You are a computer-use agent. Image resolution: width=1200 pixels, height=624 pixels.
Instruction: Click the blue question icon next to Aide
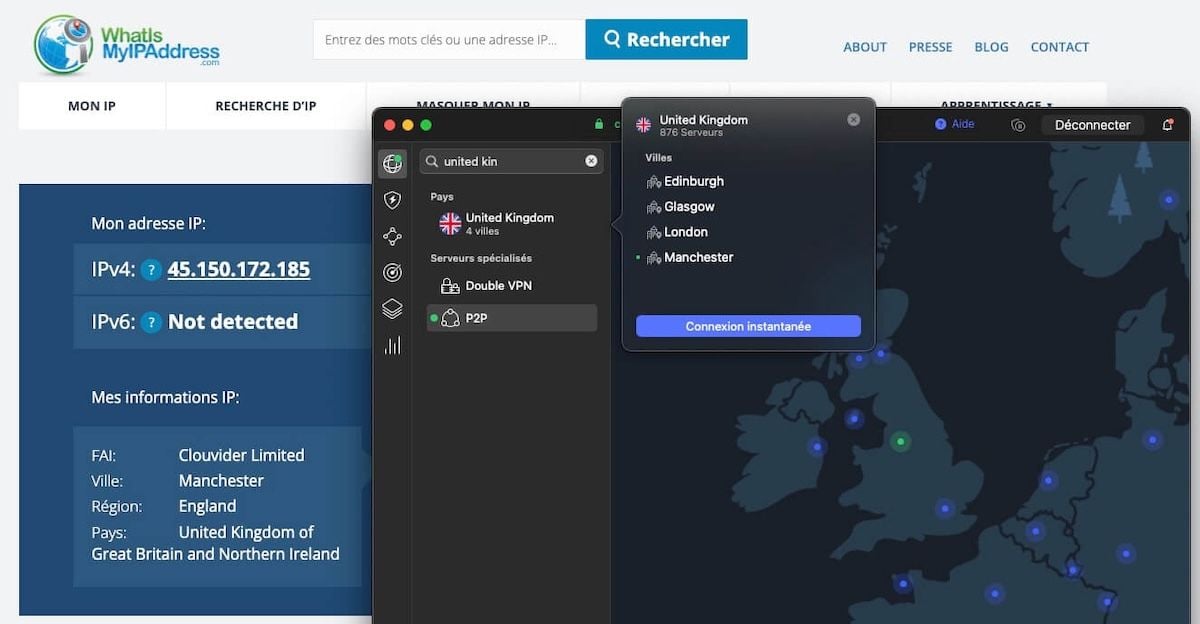[x=940, y=124]
